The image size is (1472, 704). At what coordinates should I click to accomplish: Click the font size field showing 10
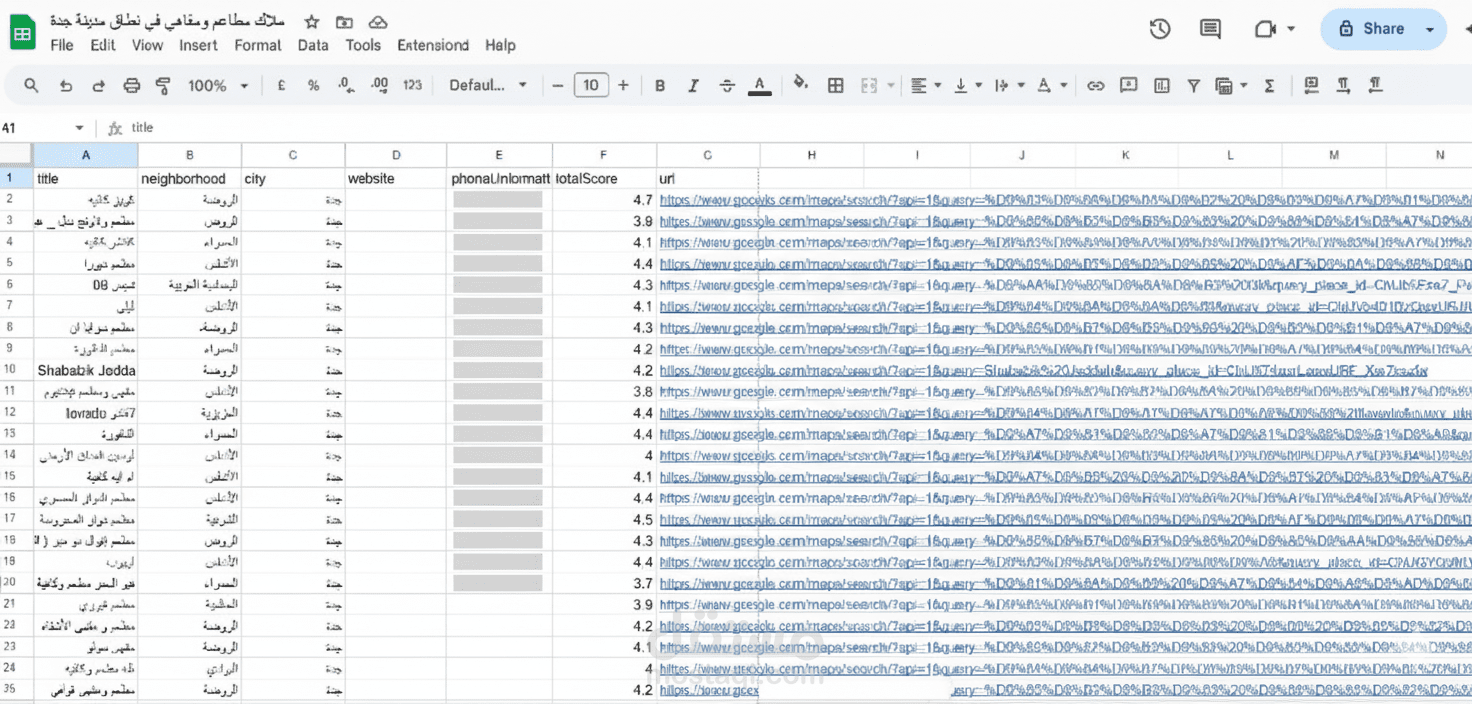click(x=591, y=86)
